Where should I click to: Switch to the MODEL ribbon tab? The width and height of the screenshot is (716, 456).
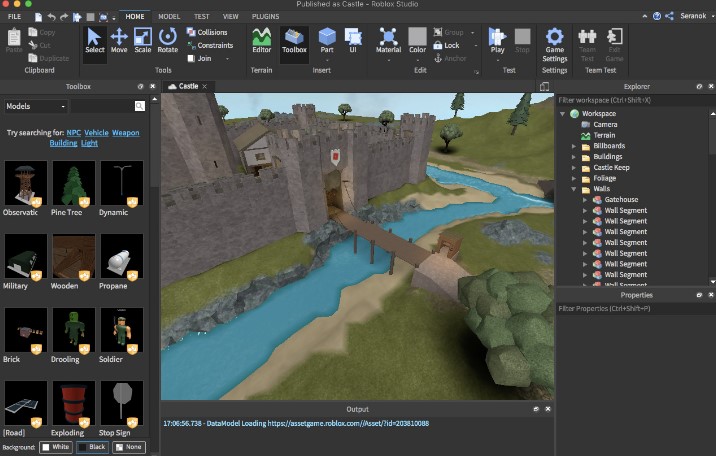tap(169, 16)
